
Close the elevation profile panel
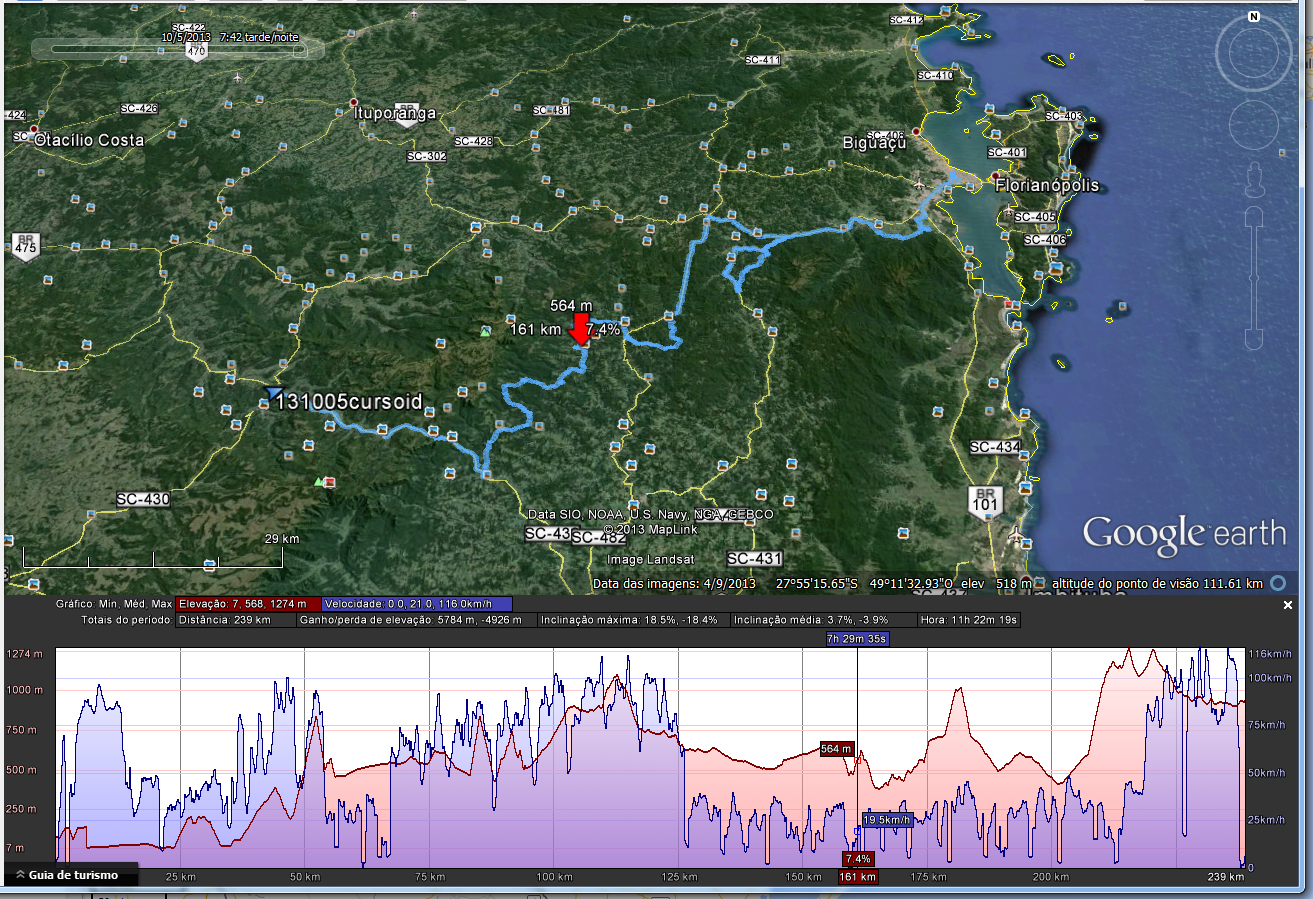pyautogui.click(x=1288, y=606)
